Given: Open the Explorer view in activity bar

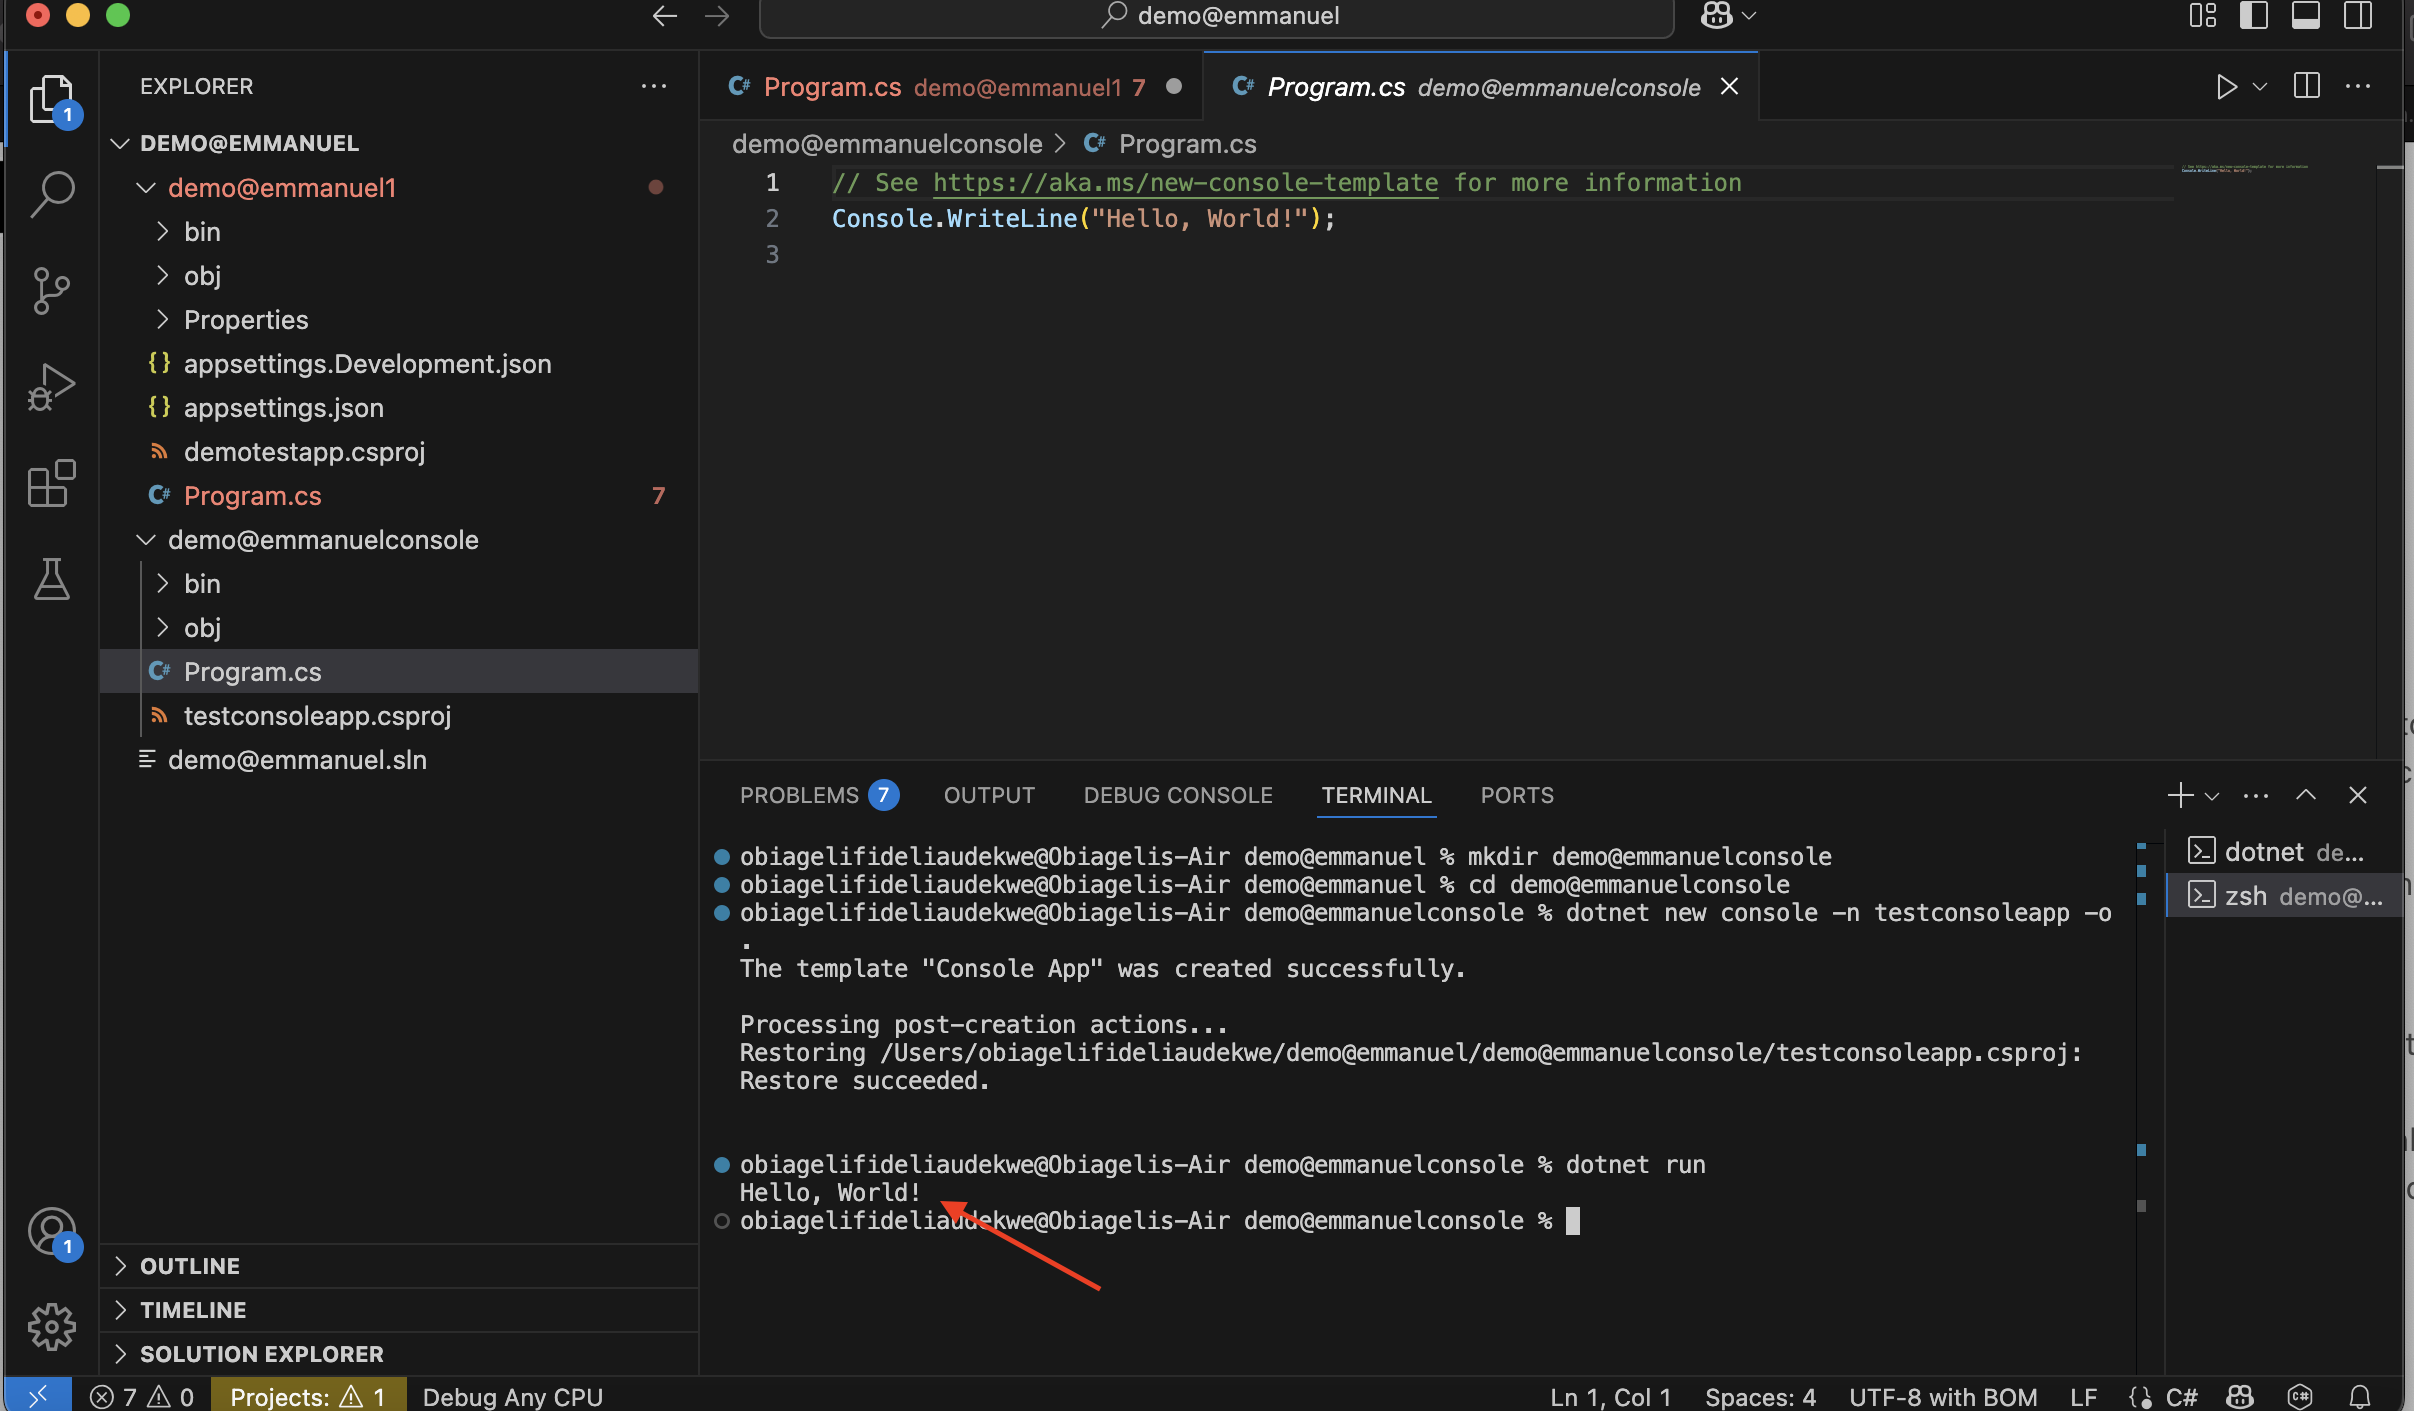Looking at the screenshot, I should click(52, 99).
